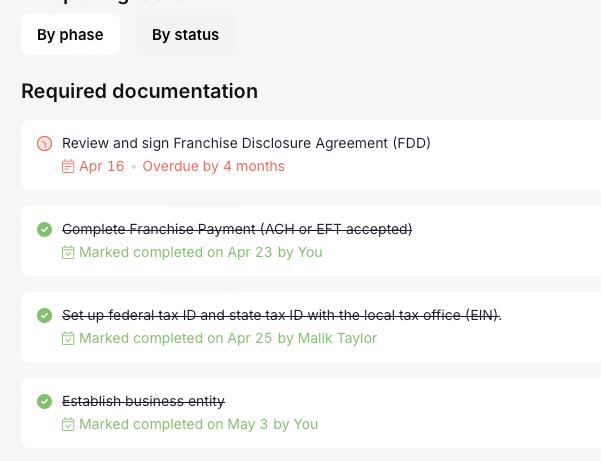Click the overdue status icon for the FDD task
Viewport: 601px width, 461px height.
pyautogui.click(x=44, y=144)
